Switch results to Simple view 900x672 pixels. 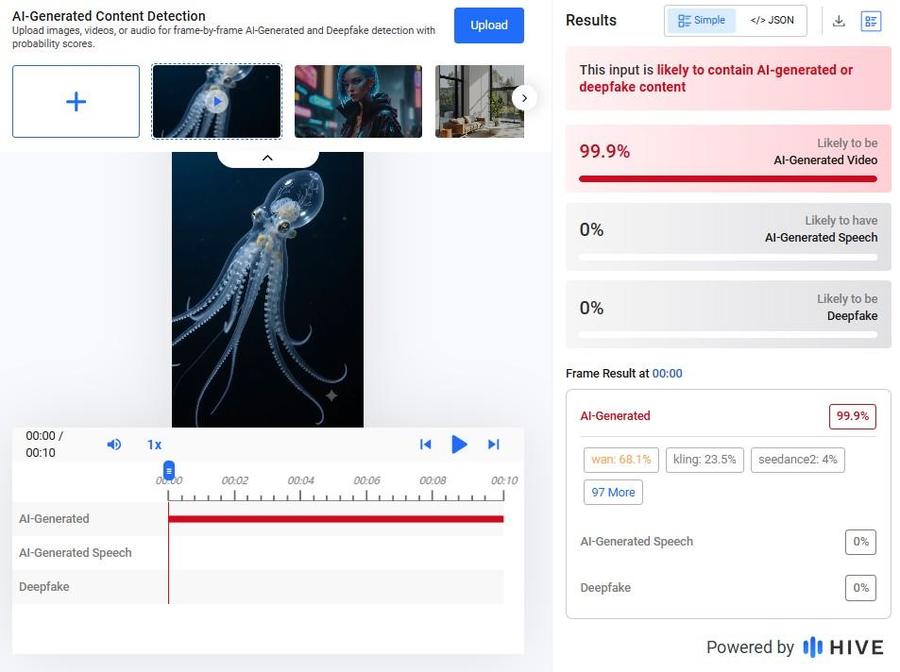tap(701, 20)
